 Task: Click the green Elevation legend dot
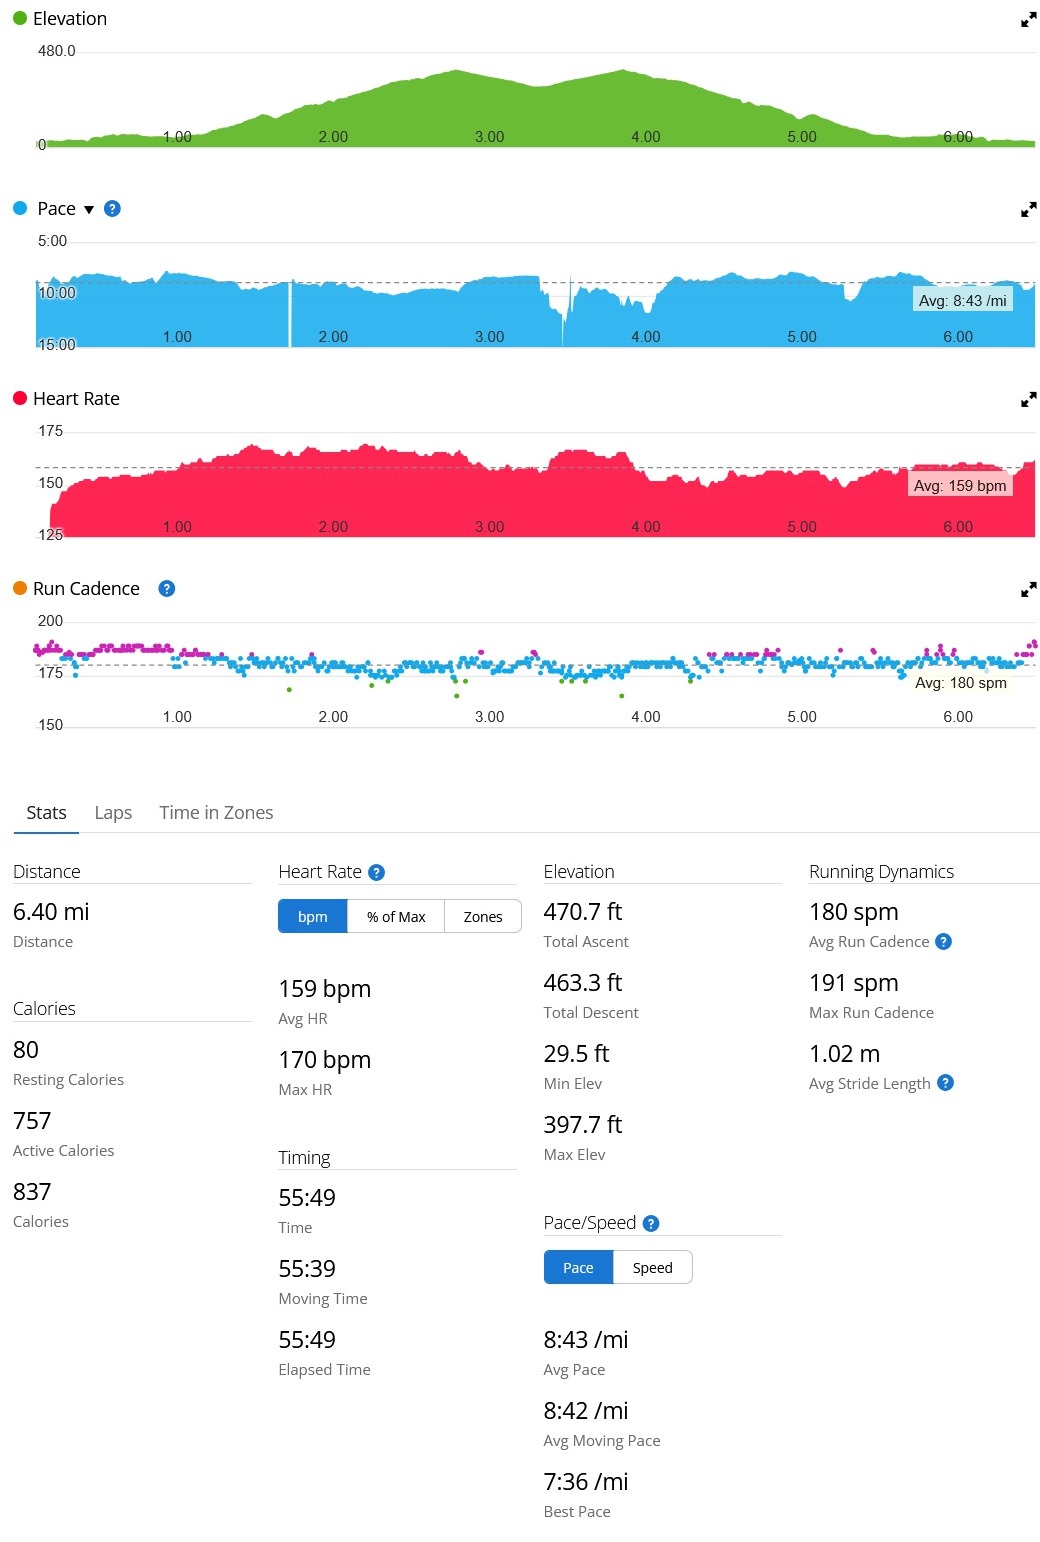tap(20, 19)
